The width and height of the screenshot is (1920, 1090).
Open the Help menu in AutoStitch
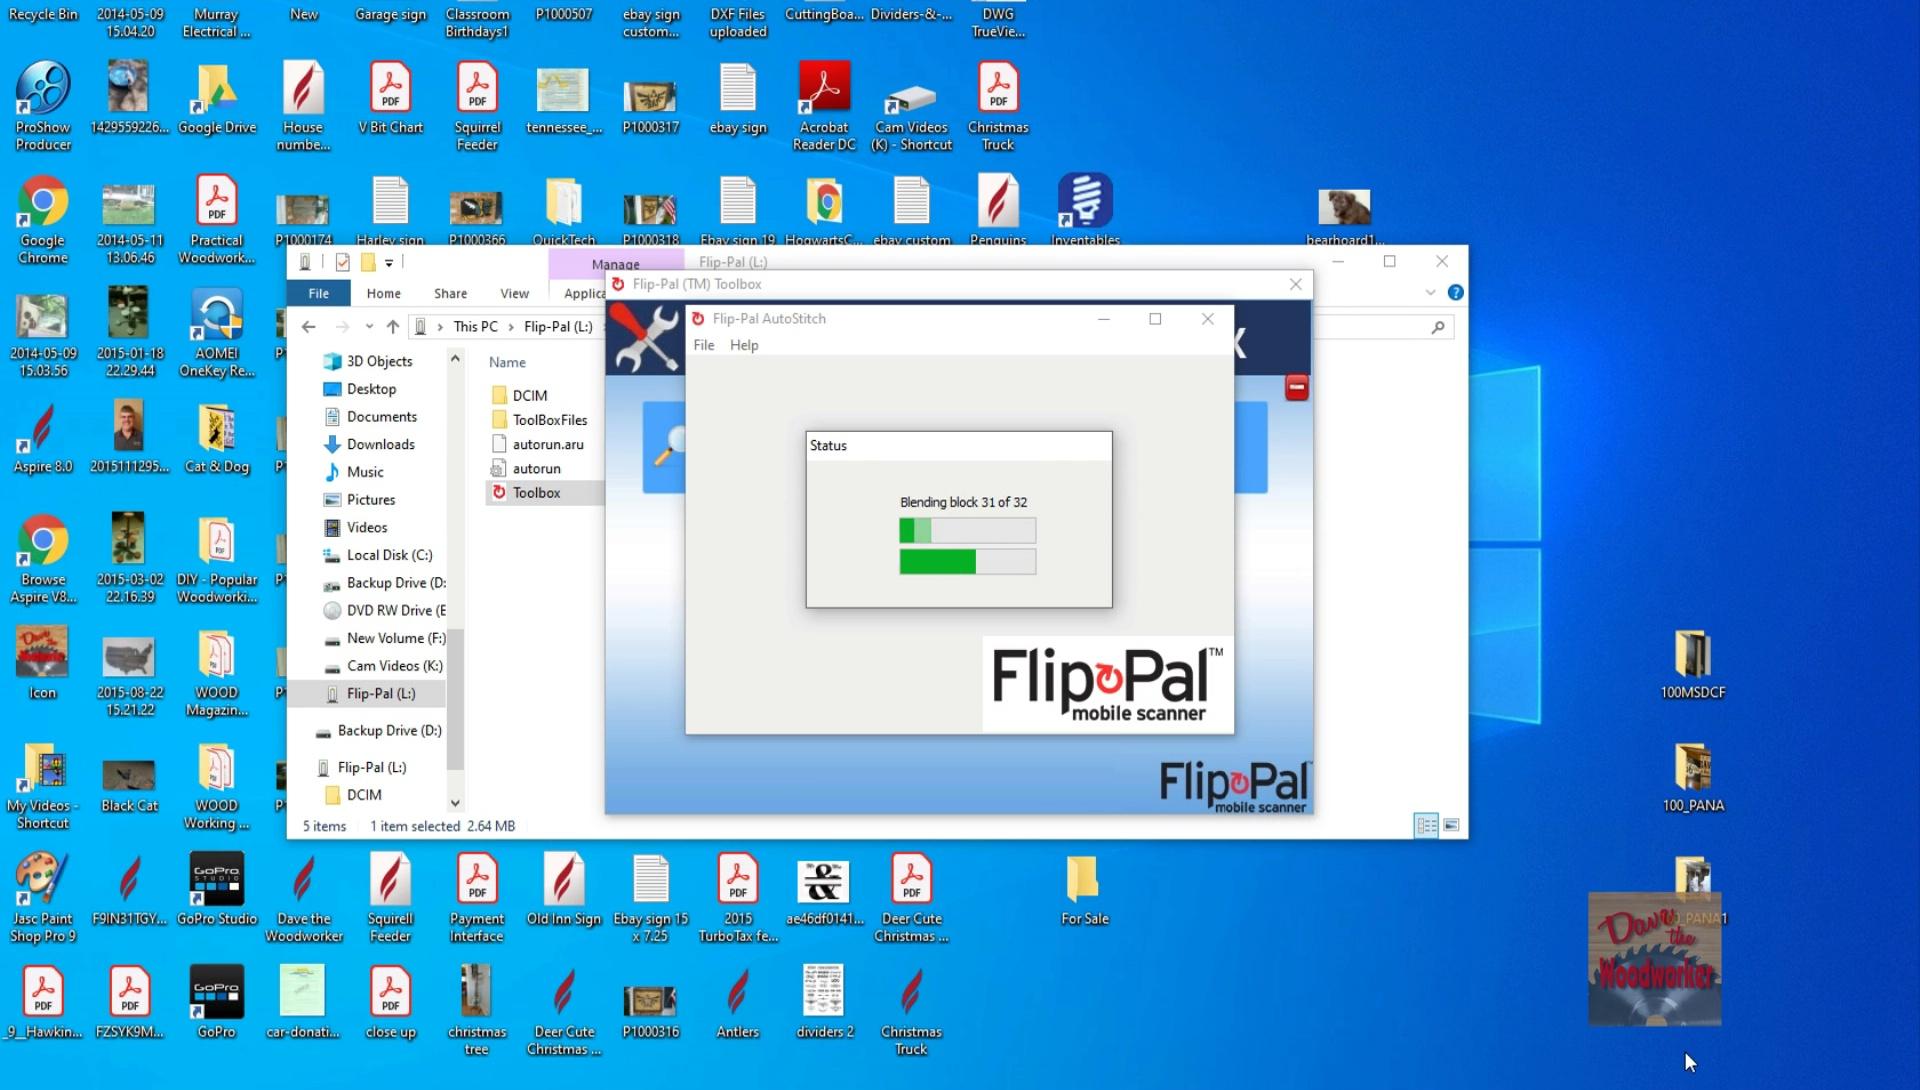744,345
